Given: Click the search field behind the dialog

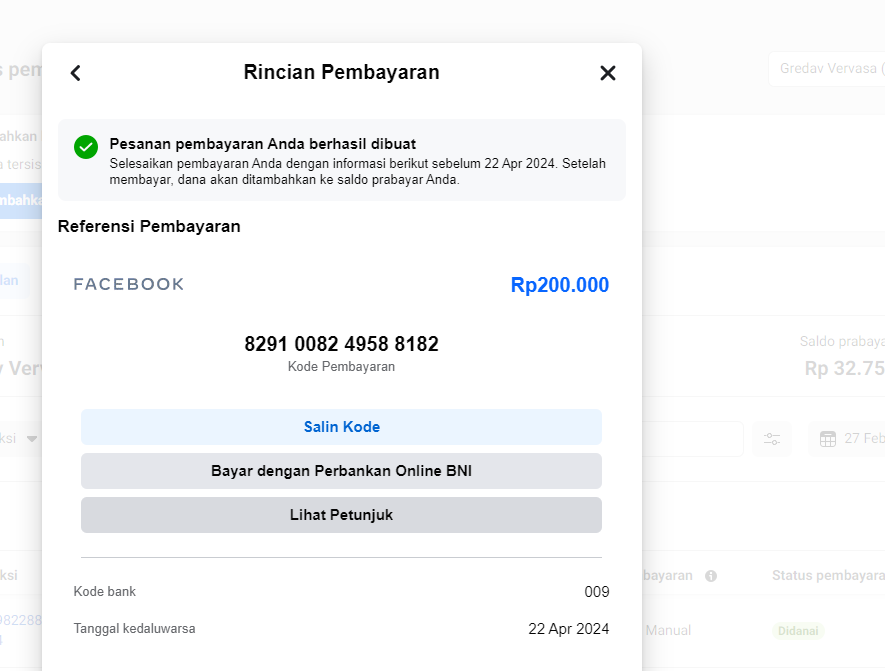Looking at the screenshot, I should click(x=692, y=439).
